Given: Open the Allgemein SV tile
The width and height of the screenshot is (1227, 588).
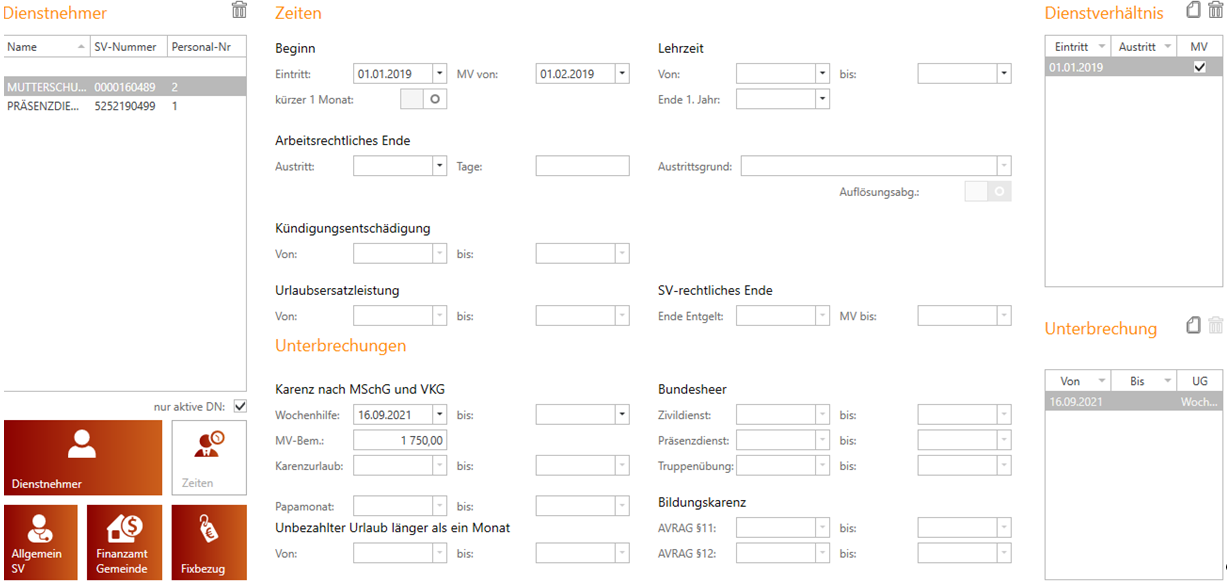Looking at the screenshot, I should coord(40,542).
